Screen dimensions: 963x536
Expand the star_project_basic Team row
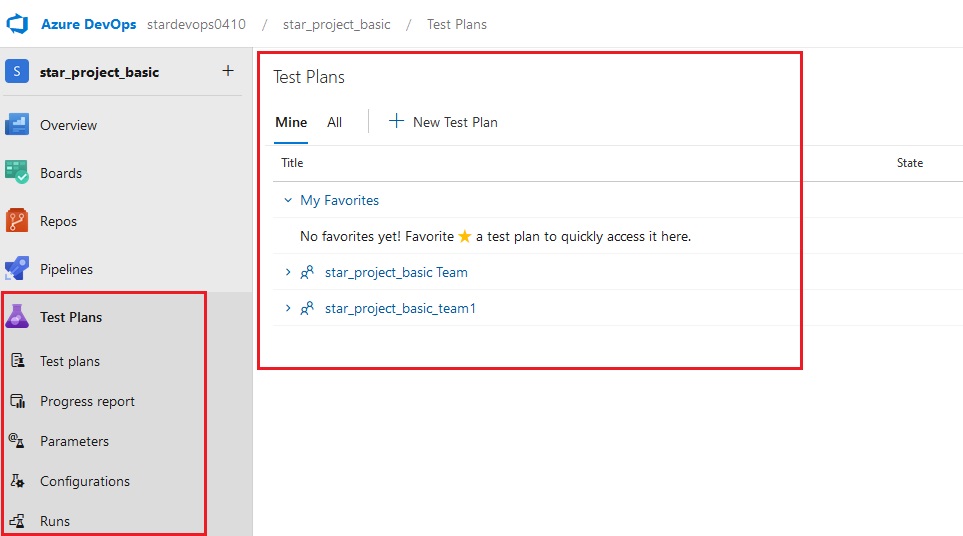coord(287,272)
